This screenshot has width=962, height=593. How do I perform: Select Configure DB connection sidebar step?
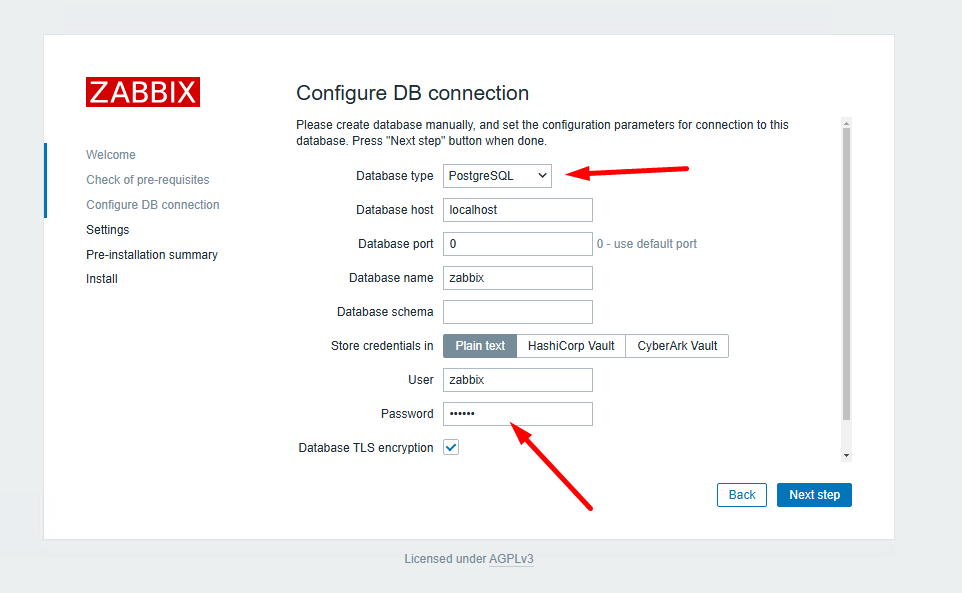tap(152, 205)
